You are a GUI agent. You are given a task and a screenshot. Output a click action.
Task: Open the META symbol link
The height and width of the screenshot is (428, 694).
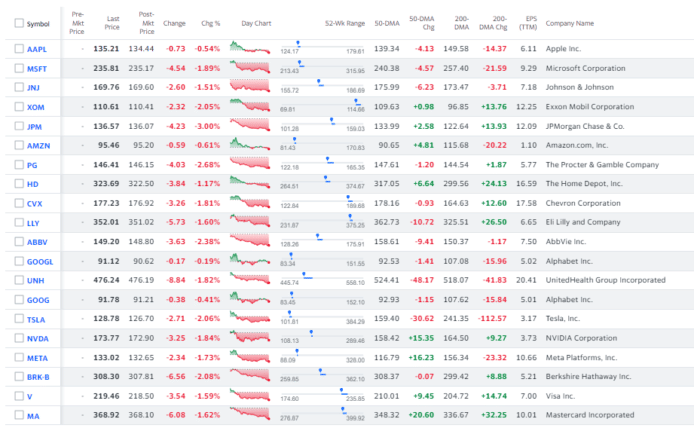pos(37,358)
